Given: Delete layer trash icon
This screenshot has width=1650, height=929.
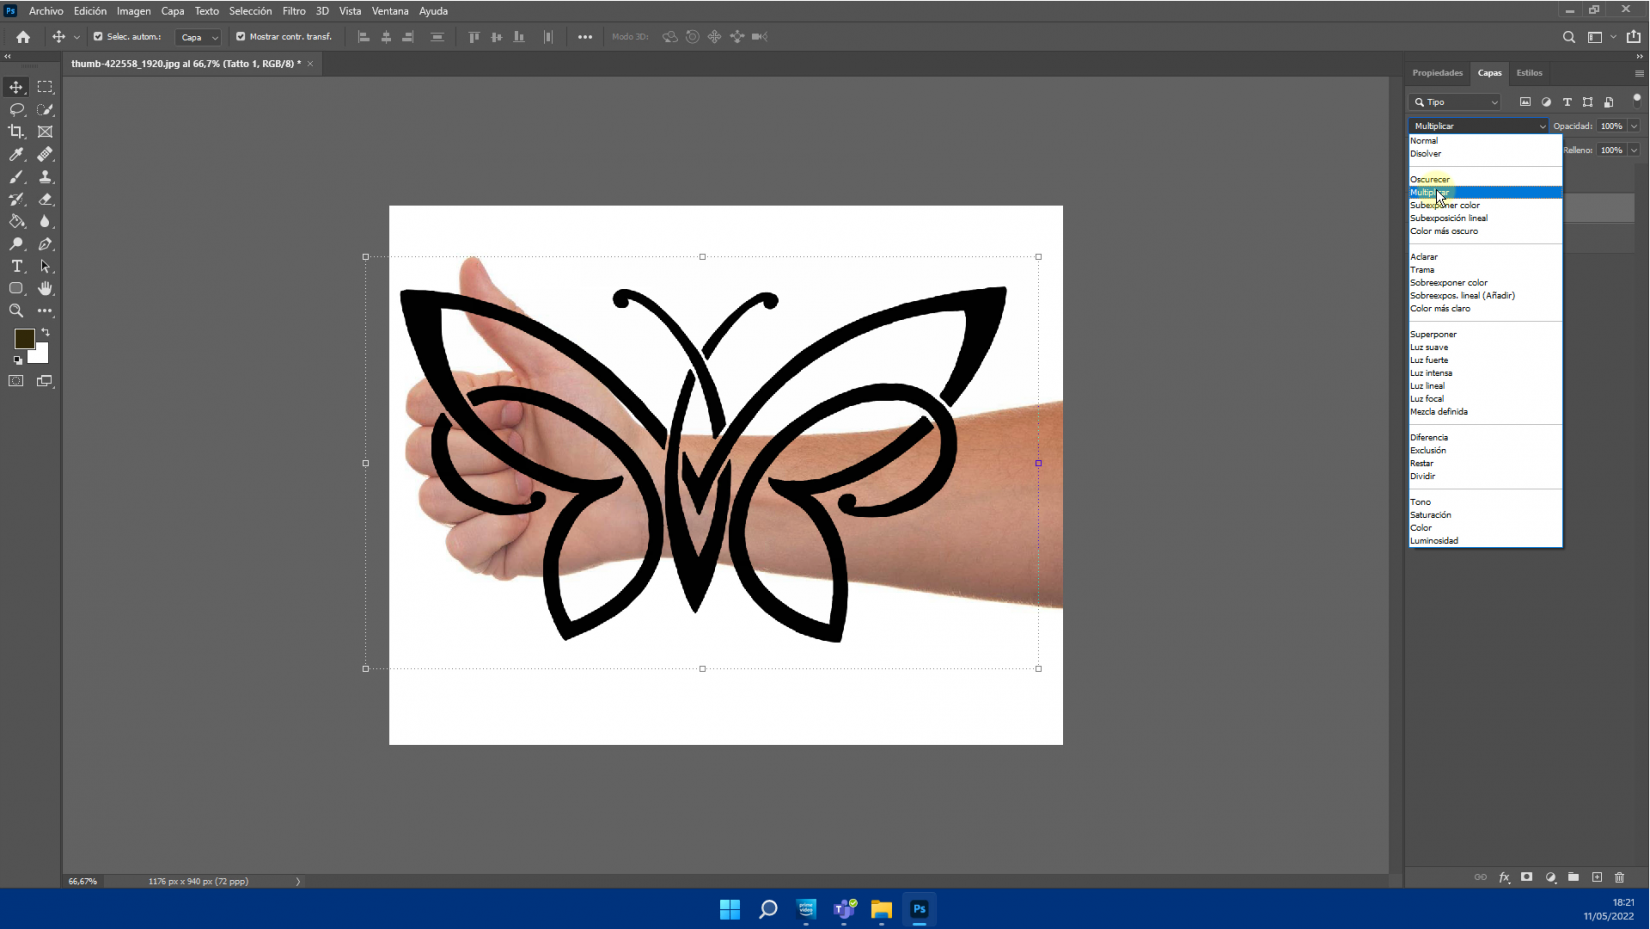Looking at the screenshot, I should pyautogui.click(x=1620, y=877).
